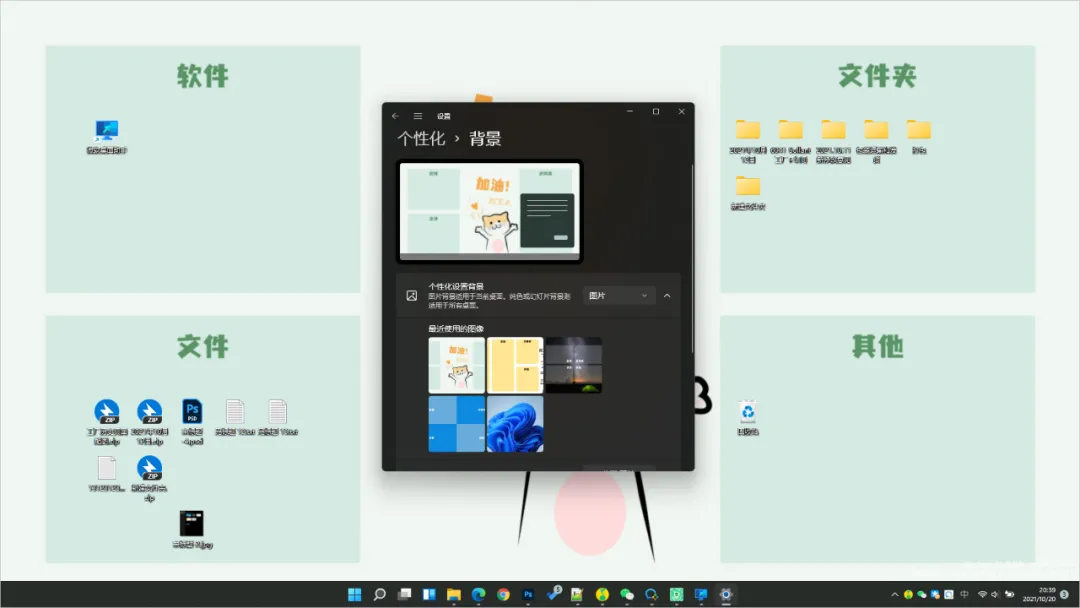
Task: Launch Google Chrome from the taskbar
Action: 502,594
